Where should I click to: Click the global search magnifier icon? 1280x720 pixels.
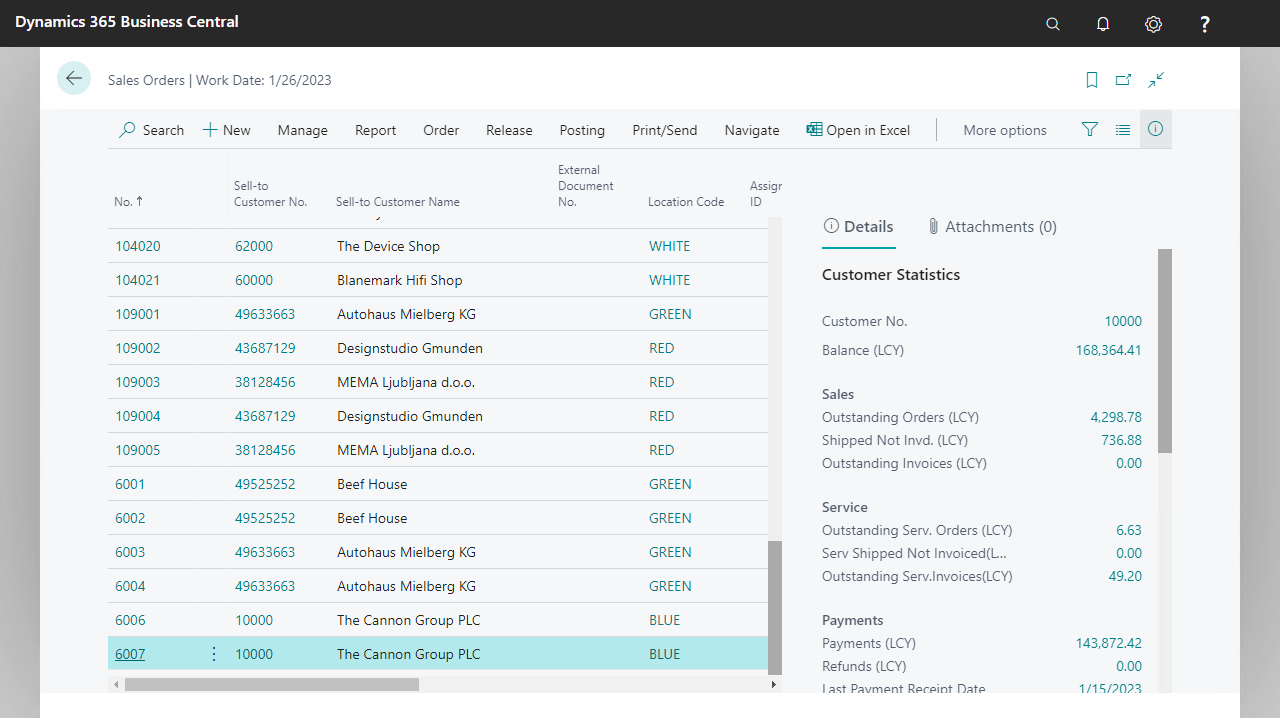[x=1053, y=24]
